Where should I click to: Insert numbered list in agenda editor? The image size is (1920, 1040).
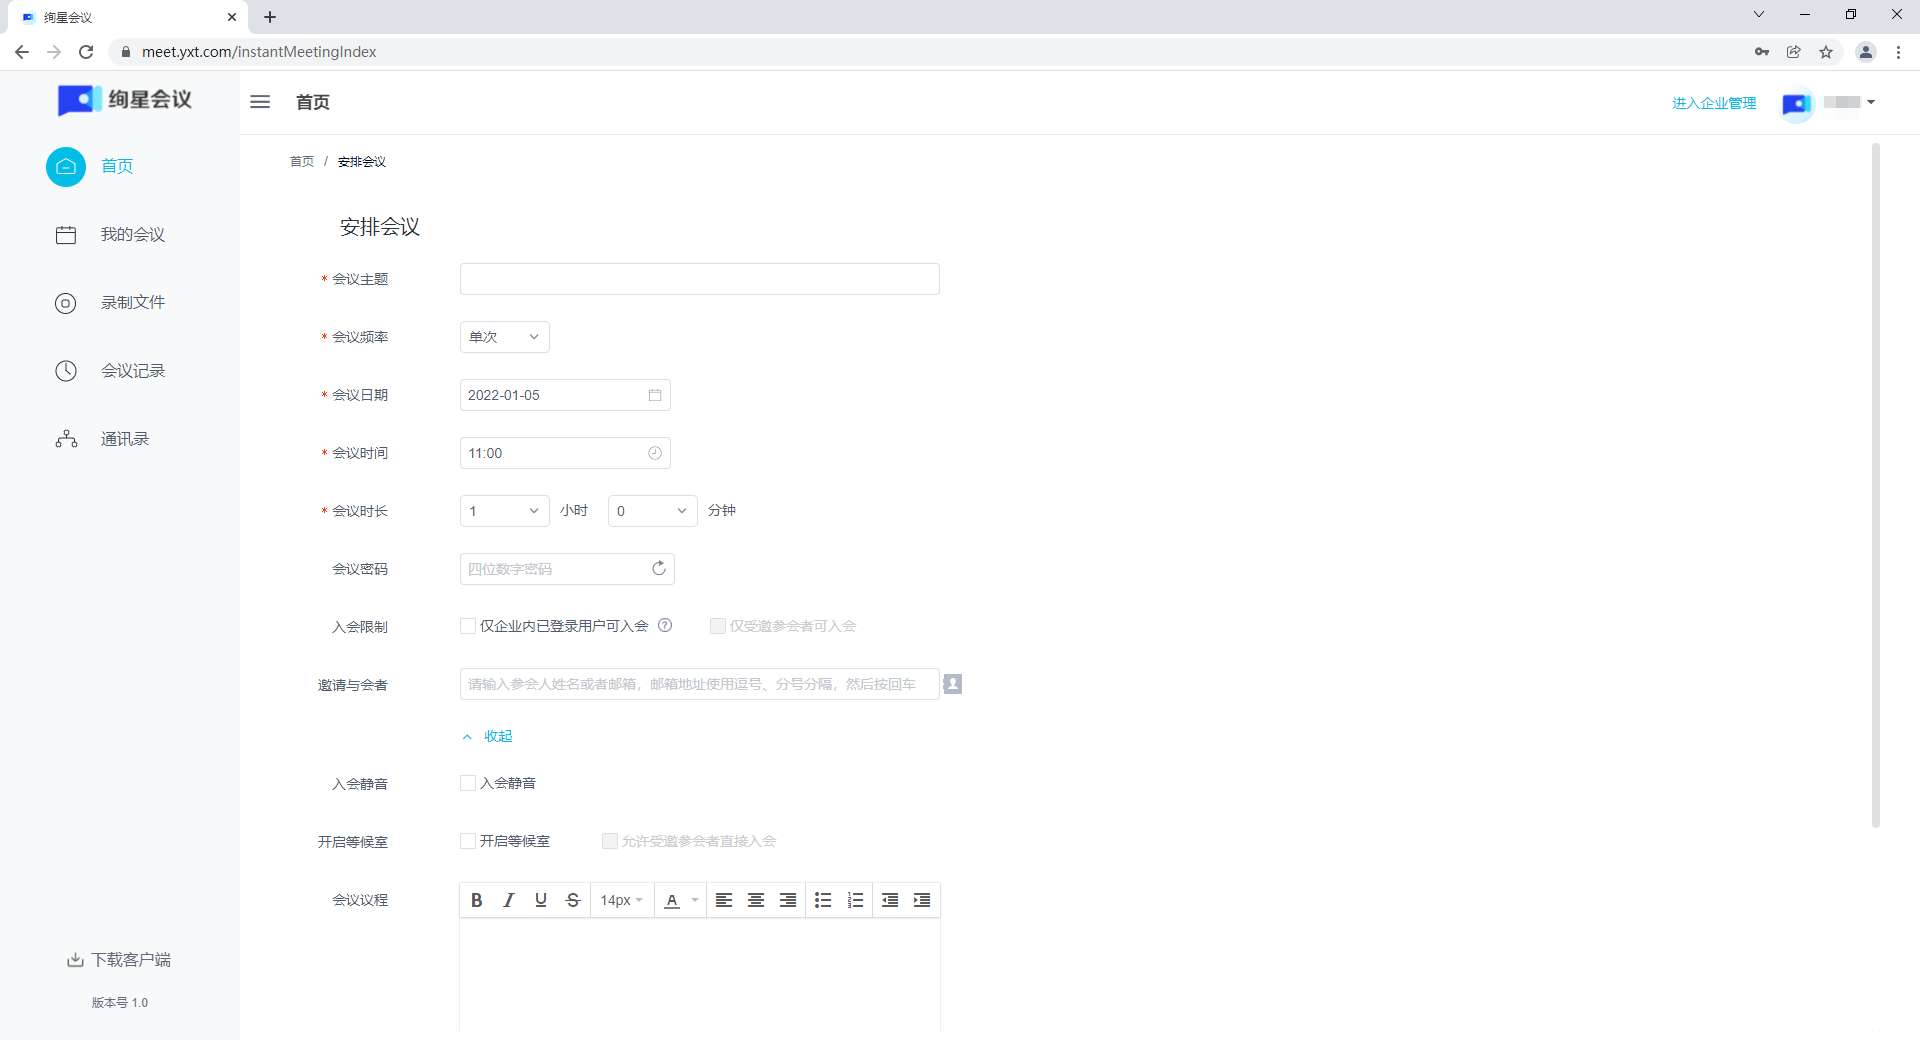855,900
